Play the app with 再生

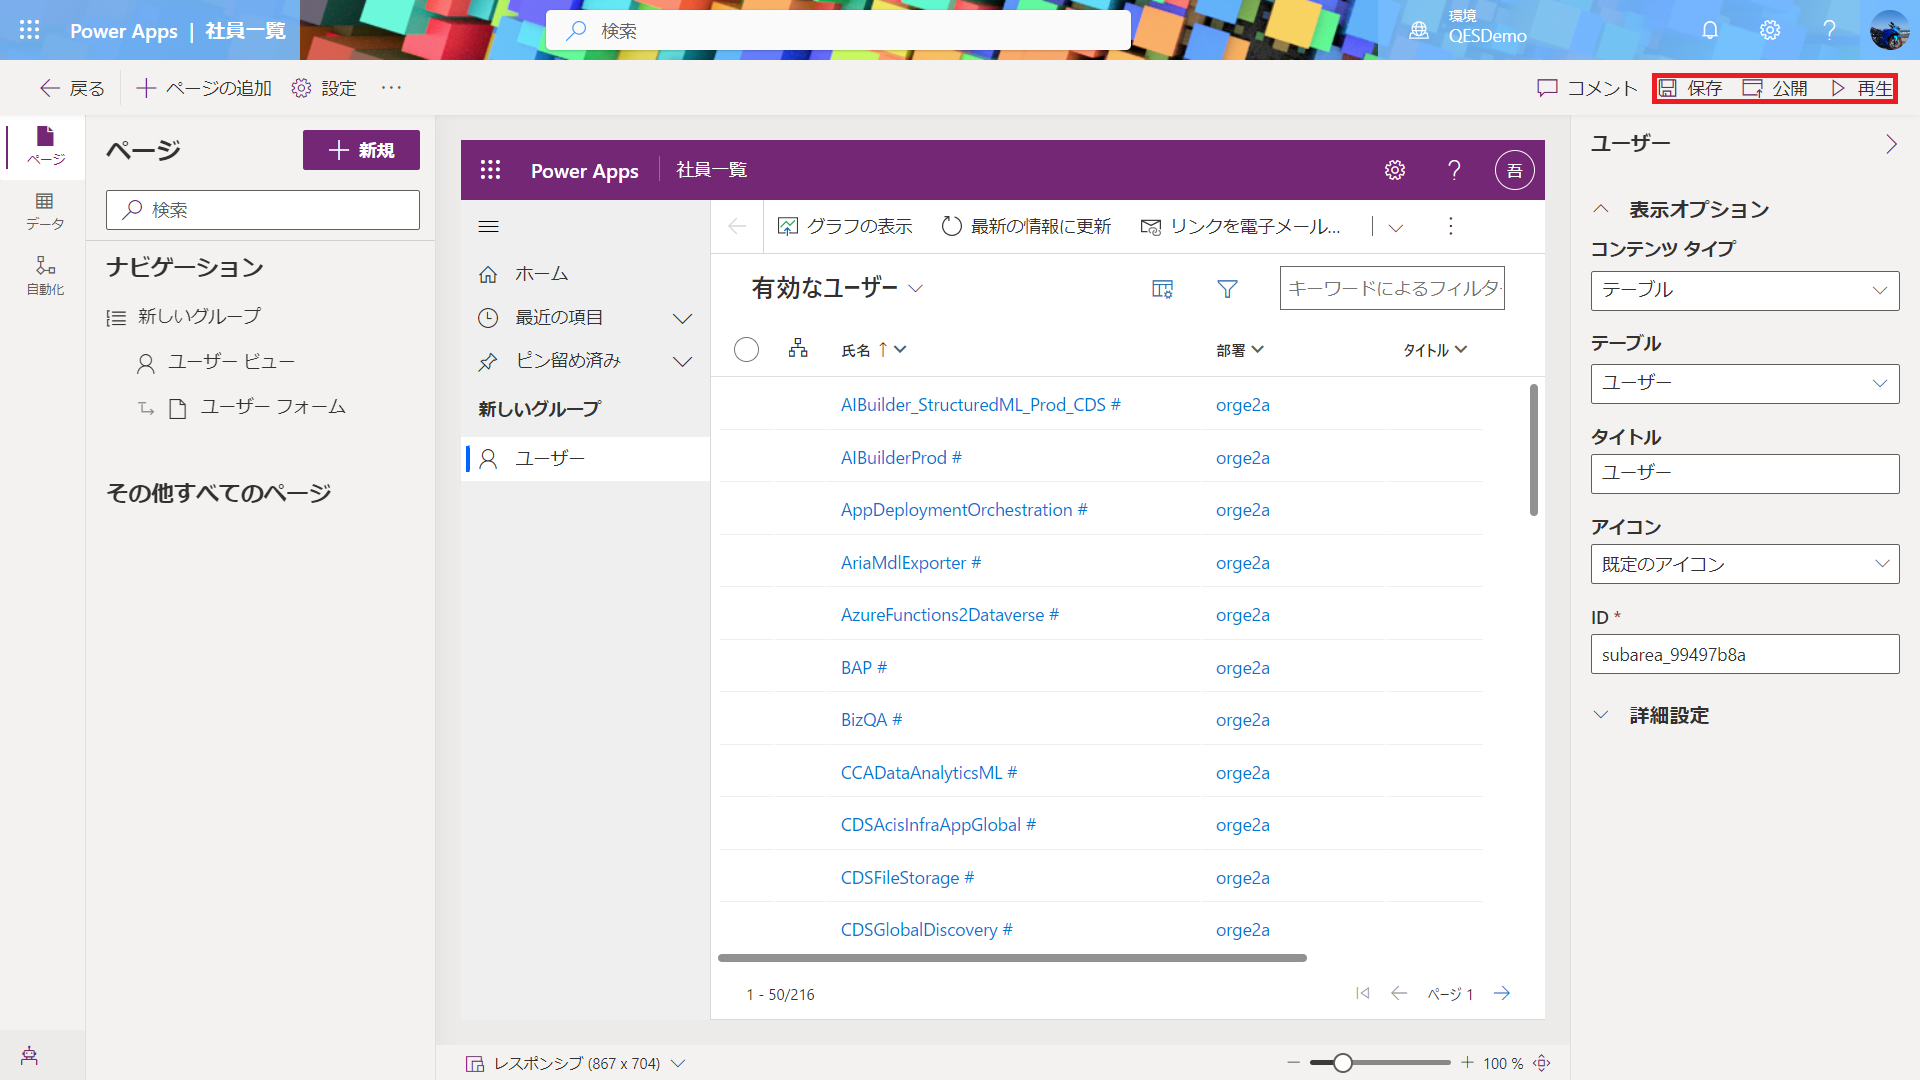[1862, 88]
